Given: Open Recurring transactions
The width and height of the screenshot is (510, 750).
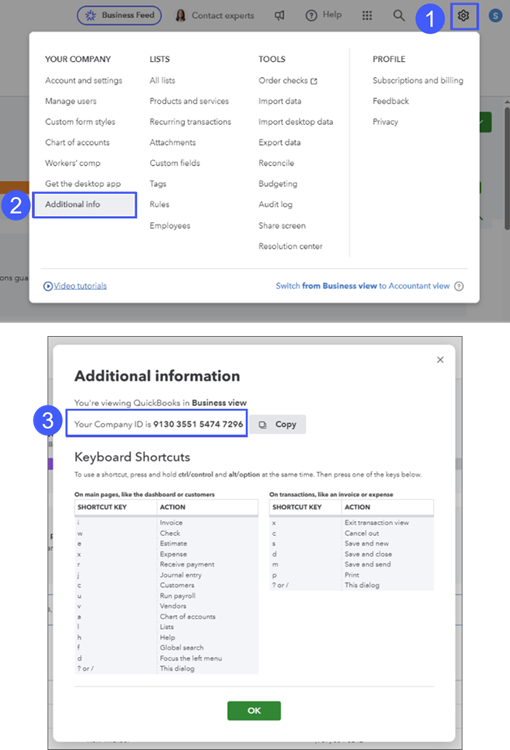Looking at the screenshot, I should (190, 121).
